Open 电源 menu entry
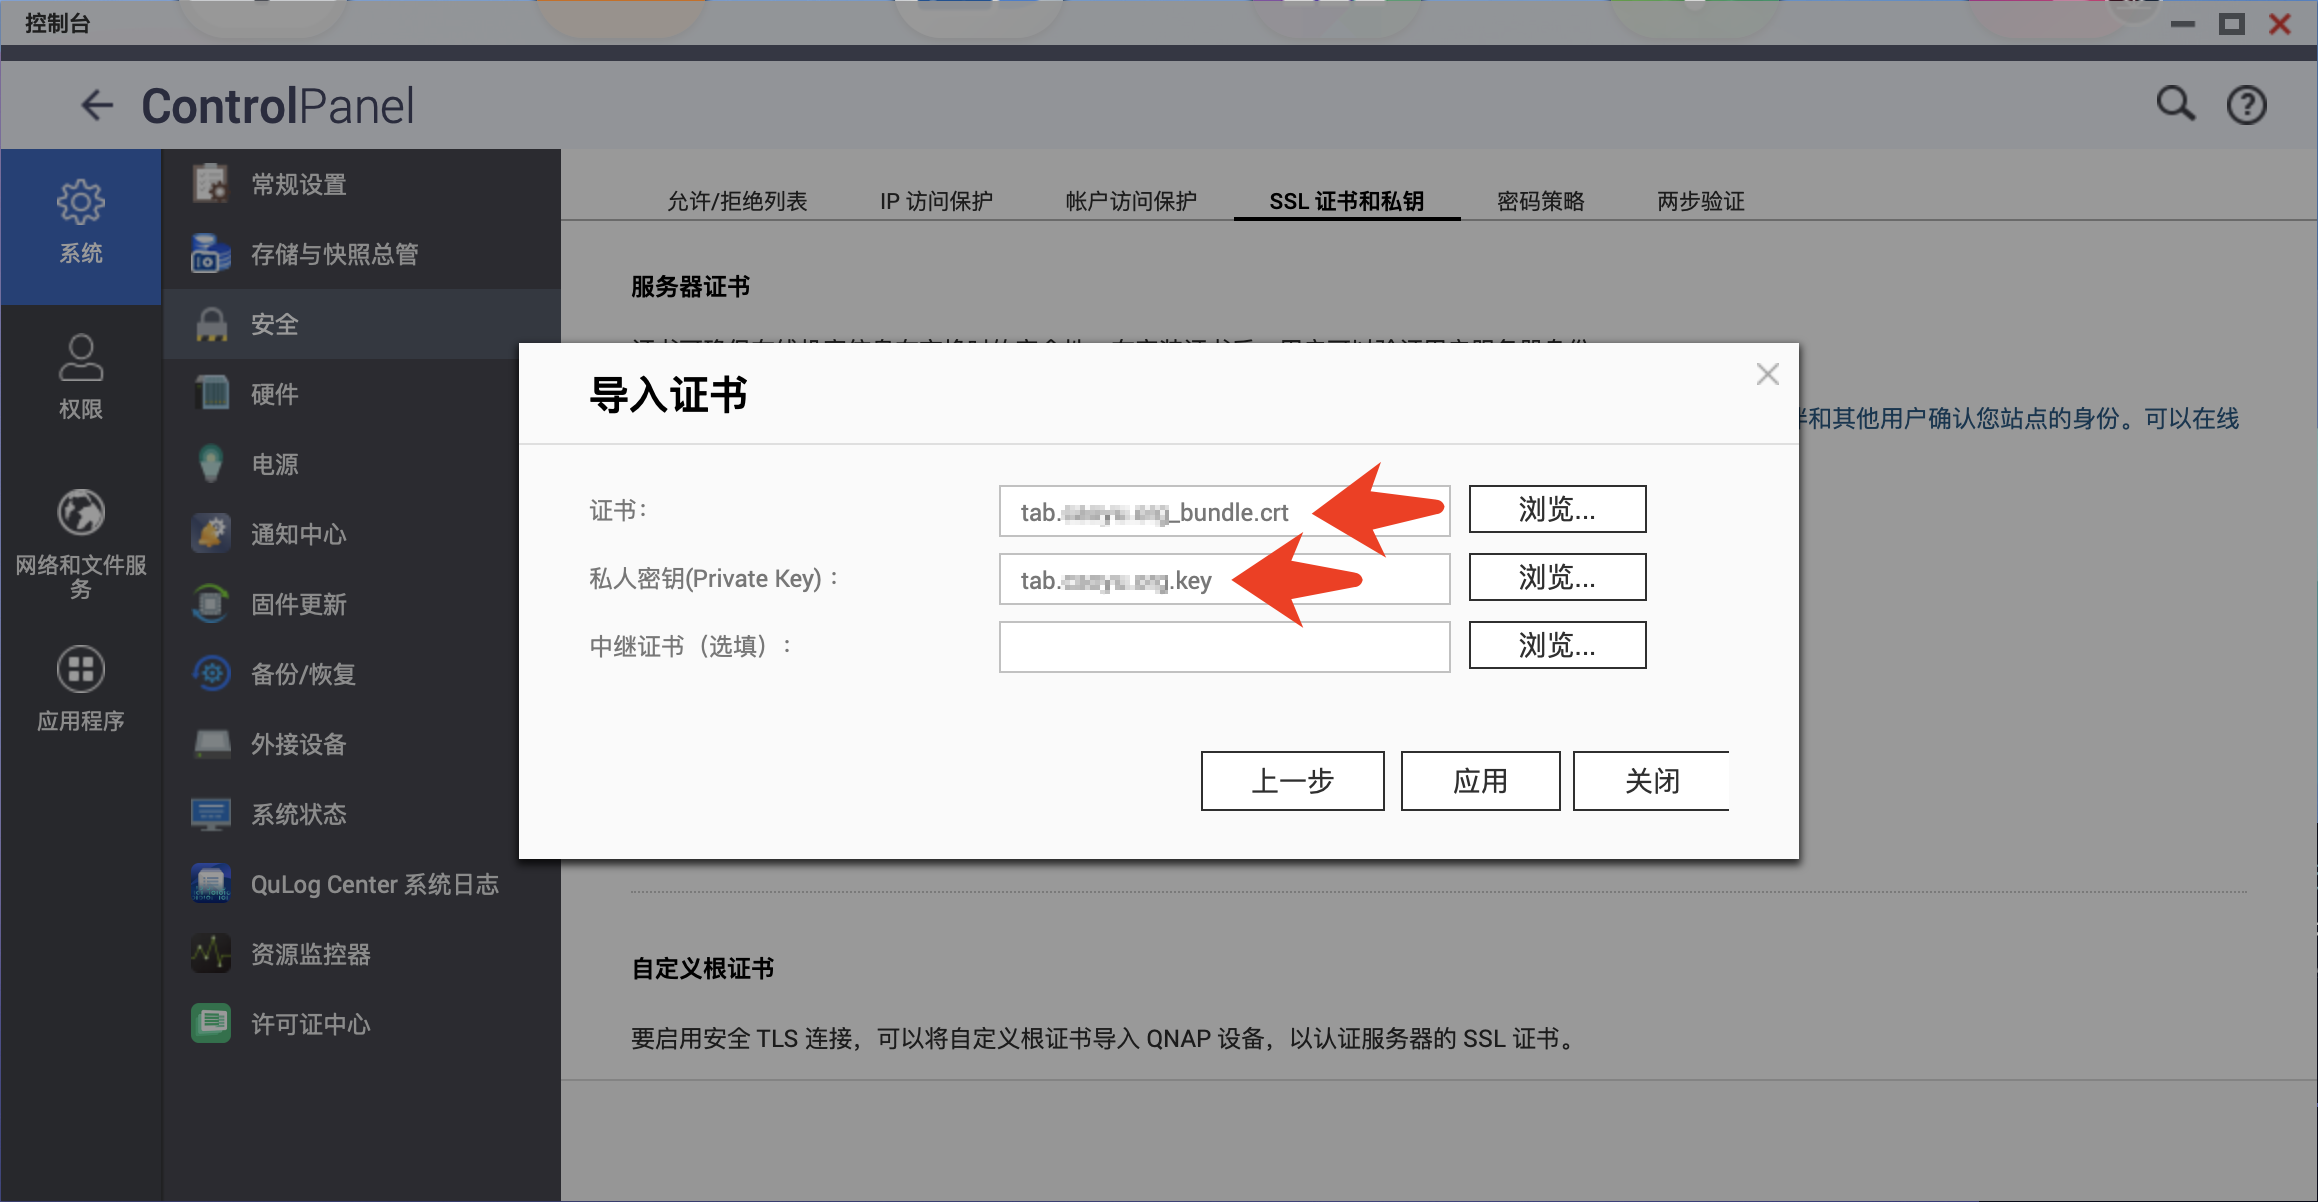Image resolution: width=2318 pixels, height=1202 pixels. 361,464
